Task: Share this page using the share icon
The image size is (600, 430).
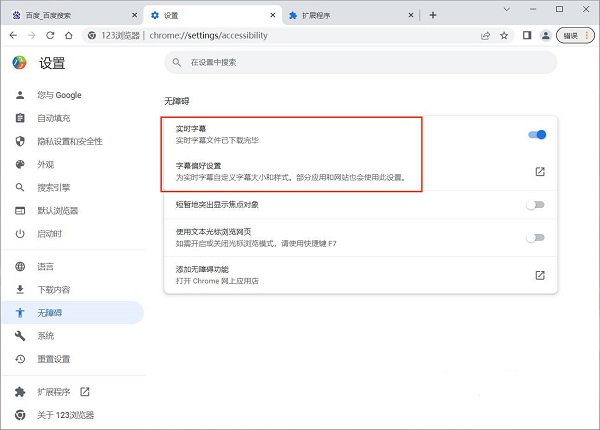Action: click(486, 36)
